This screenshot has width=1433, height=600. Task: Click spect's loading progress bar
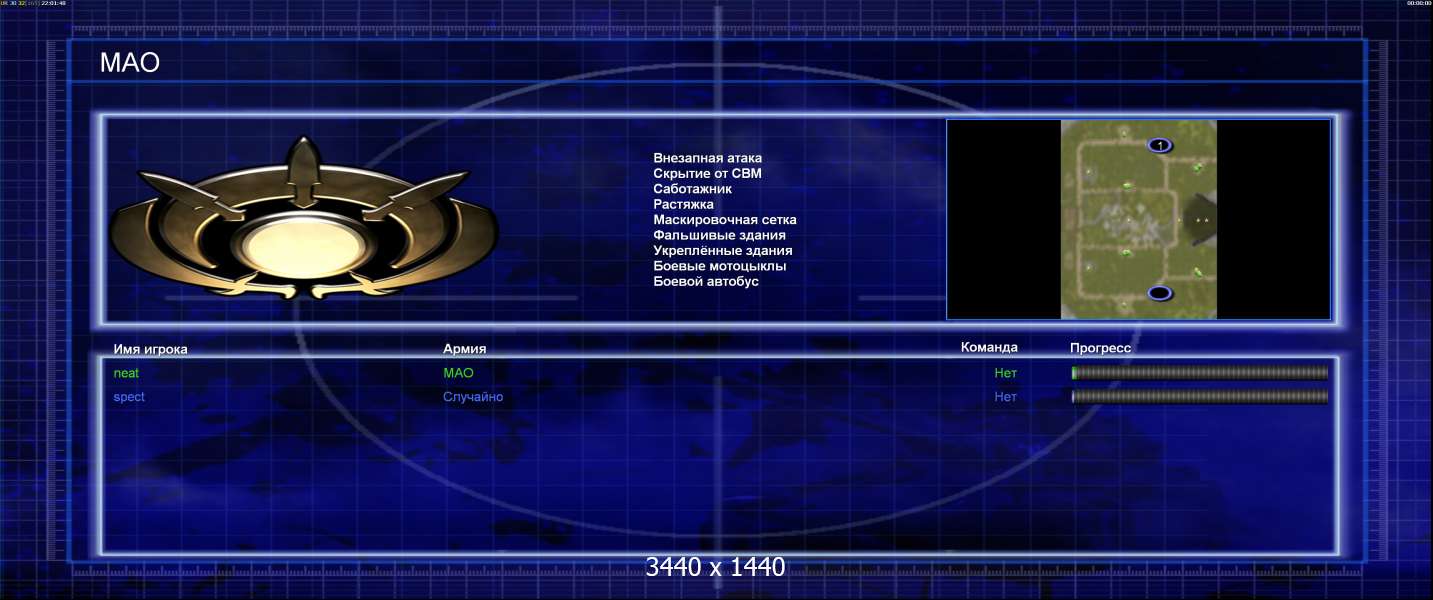[x=1200, y=397]
